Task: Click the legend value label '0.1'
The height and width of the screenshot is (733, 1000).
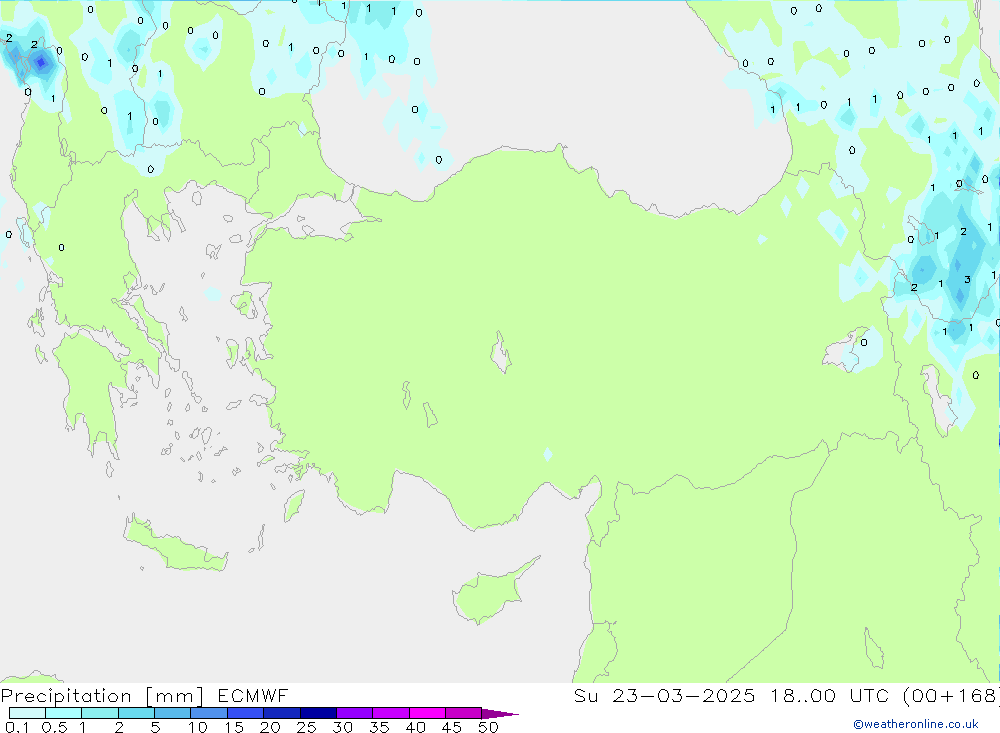Action: (x=16, y=727)
